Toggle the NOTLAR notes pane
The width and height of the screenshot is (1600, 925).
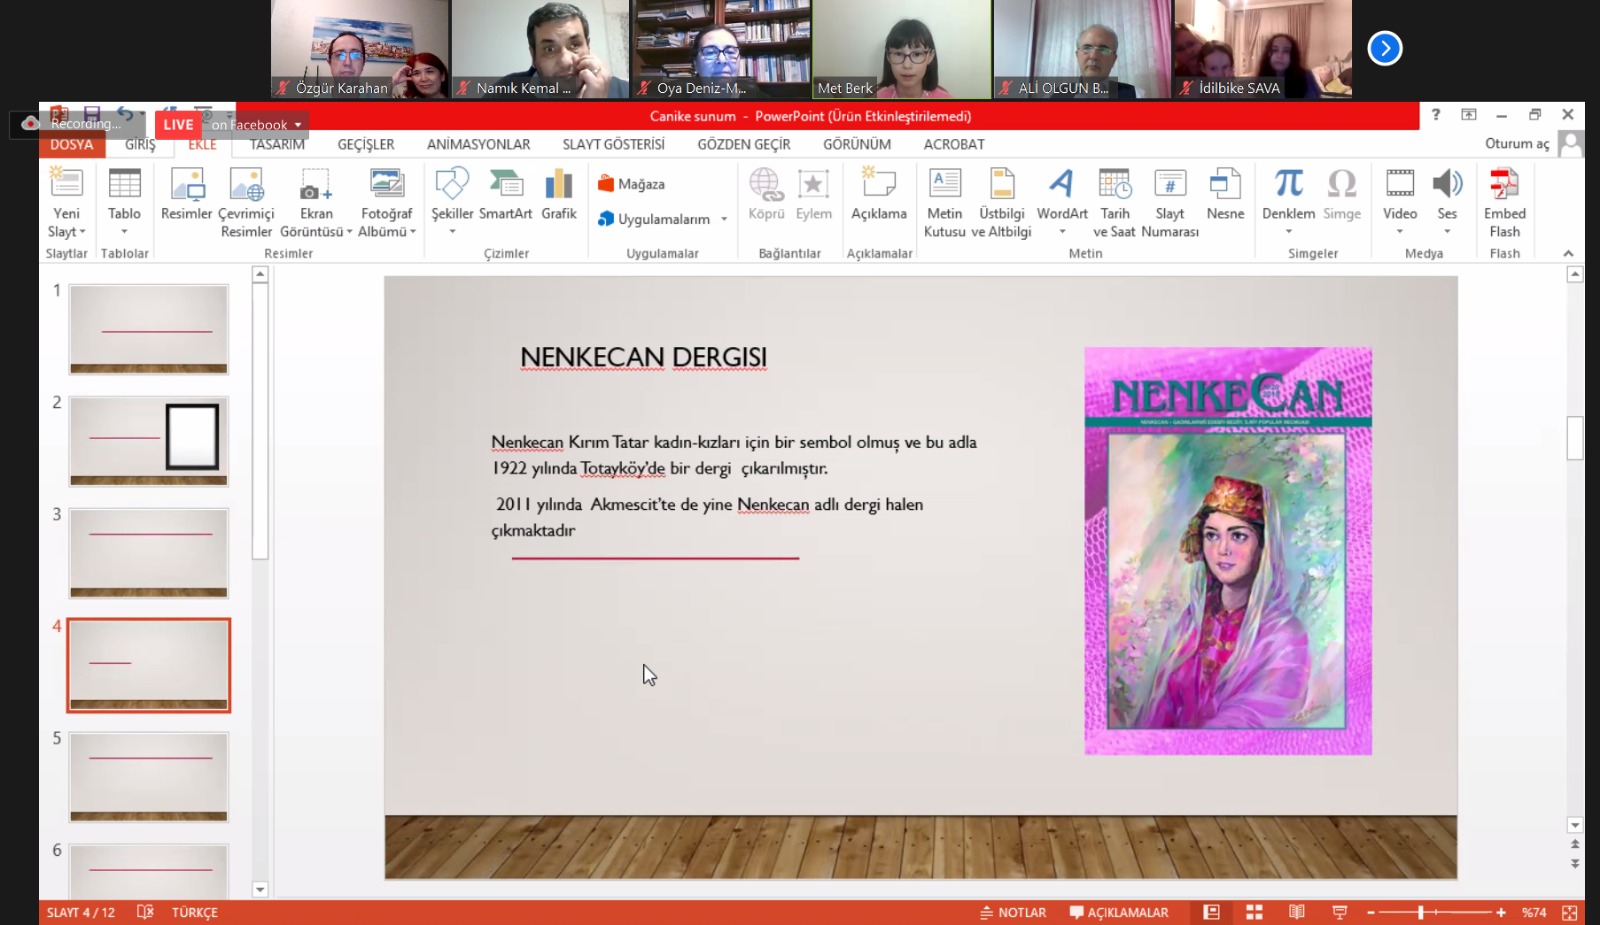click(x=1013, y=912)
